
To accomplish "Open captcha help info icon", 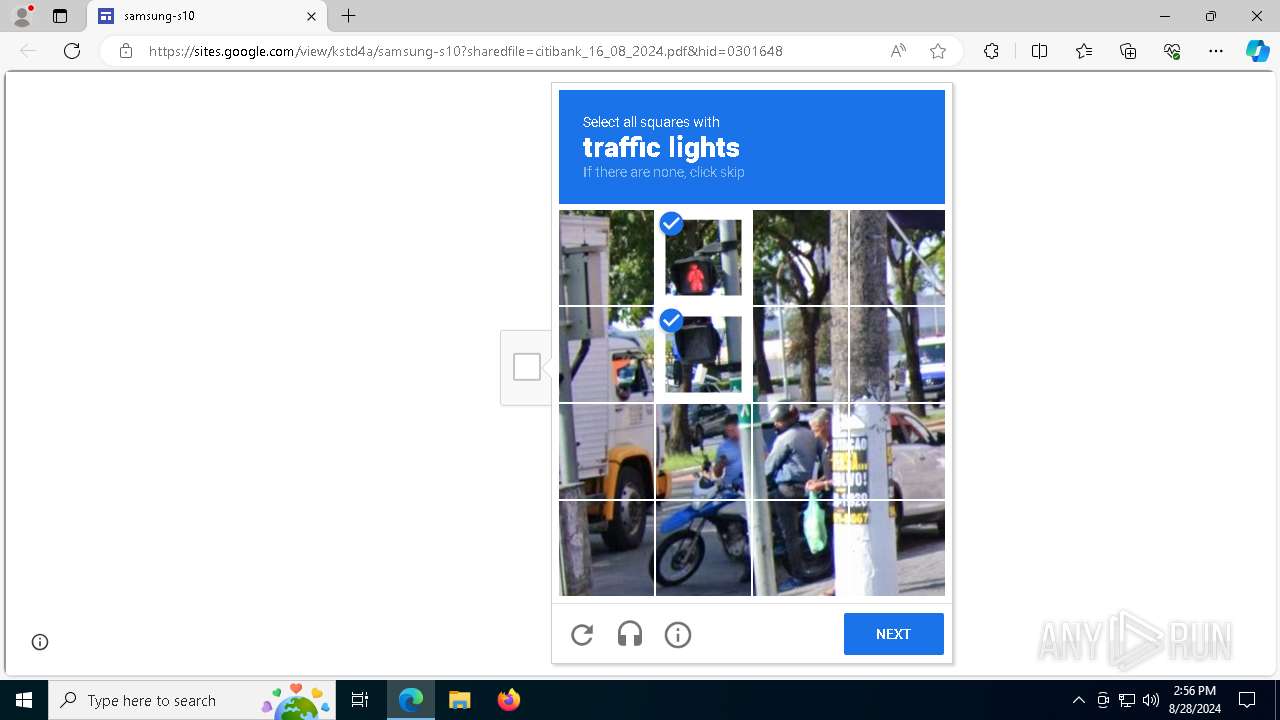I will click(x=678, y=635).
